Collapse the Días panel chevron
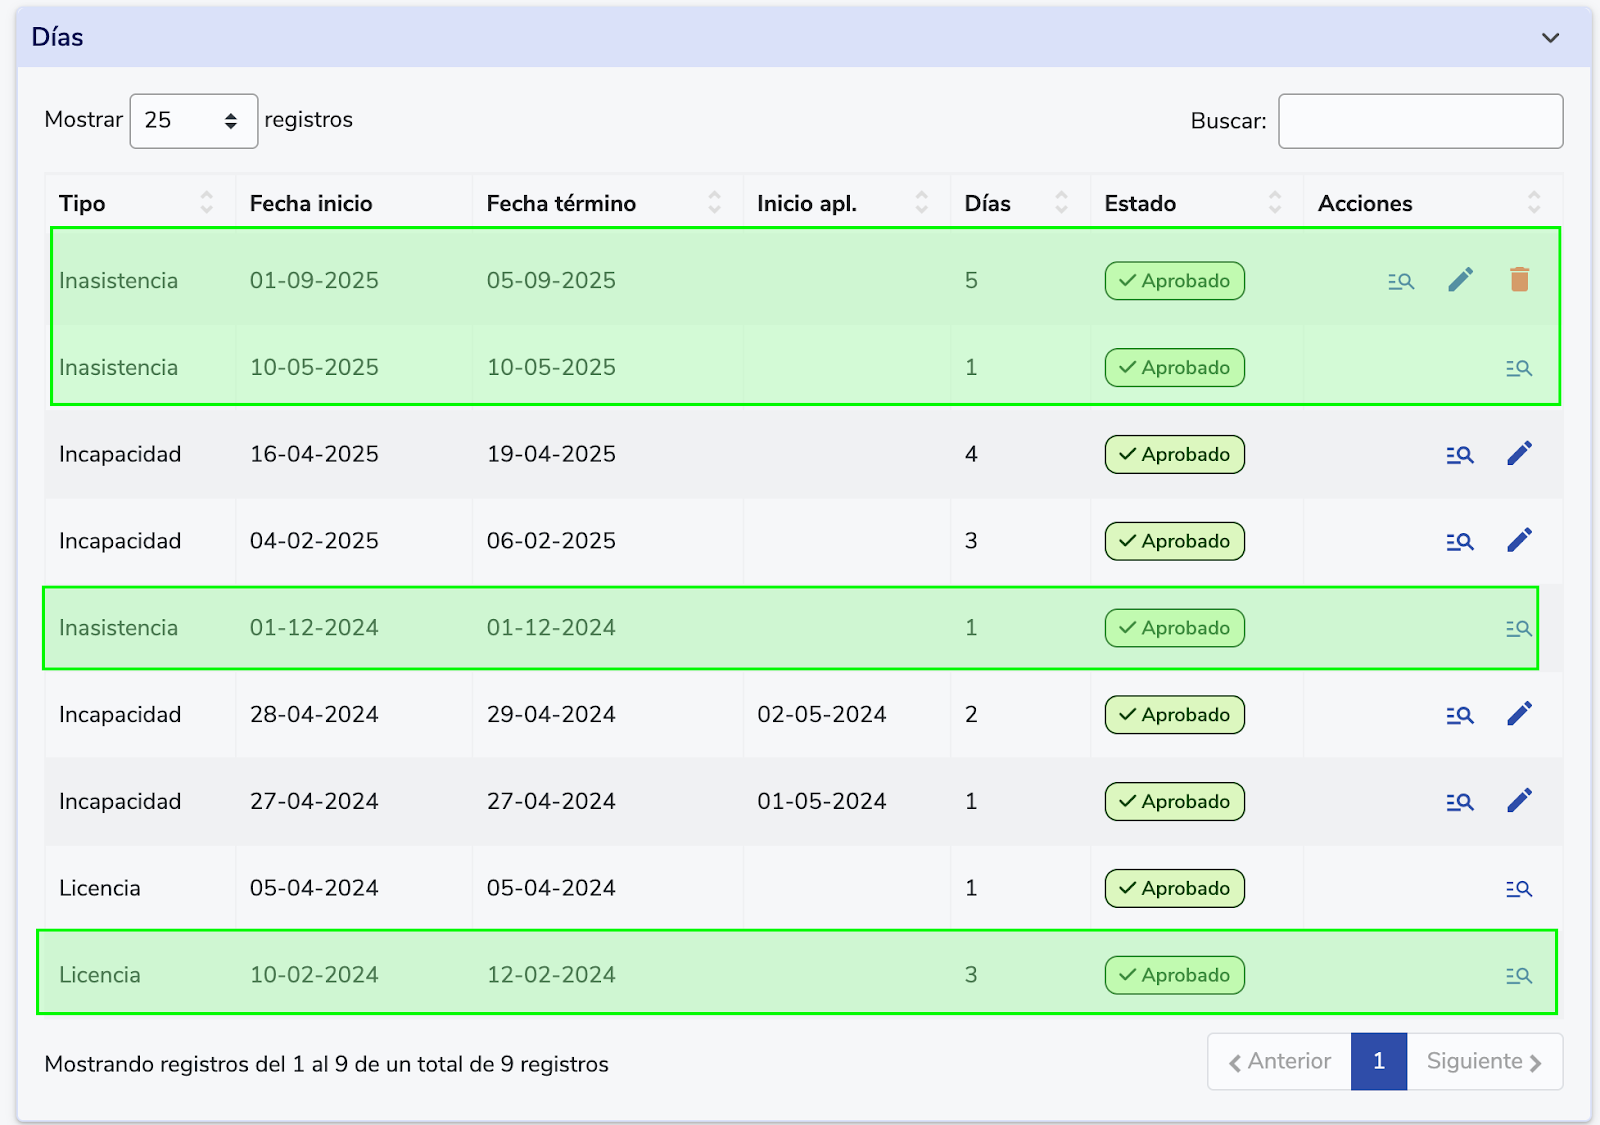The width and height of the screenshot is (1600, 1125). [x=1550, y=38]
